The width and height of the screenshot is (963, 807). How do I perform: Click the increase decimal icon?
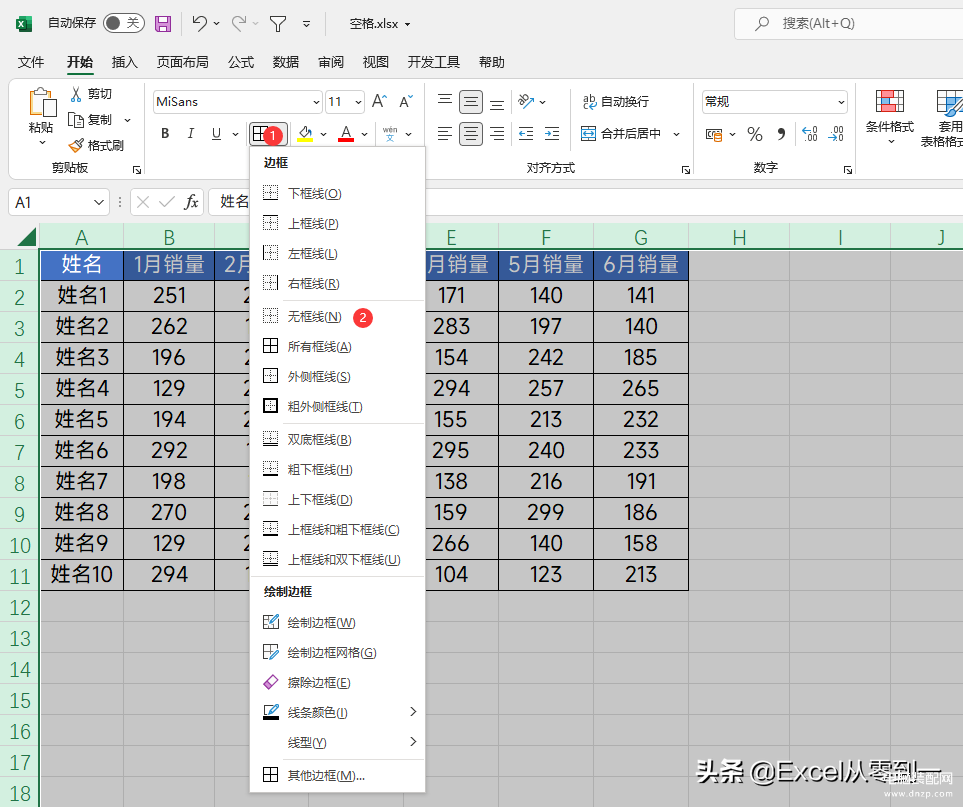(x=810, y=134)
